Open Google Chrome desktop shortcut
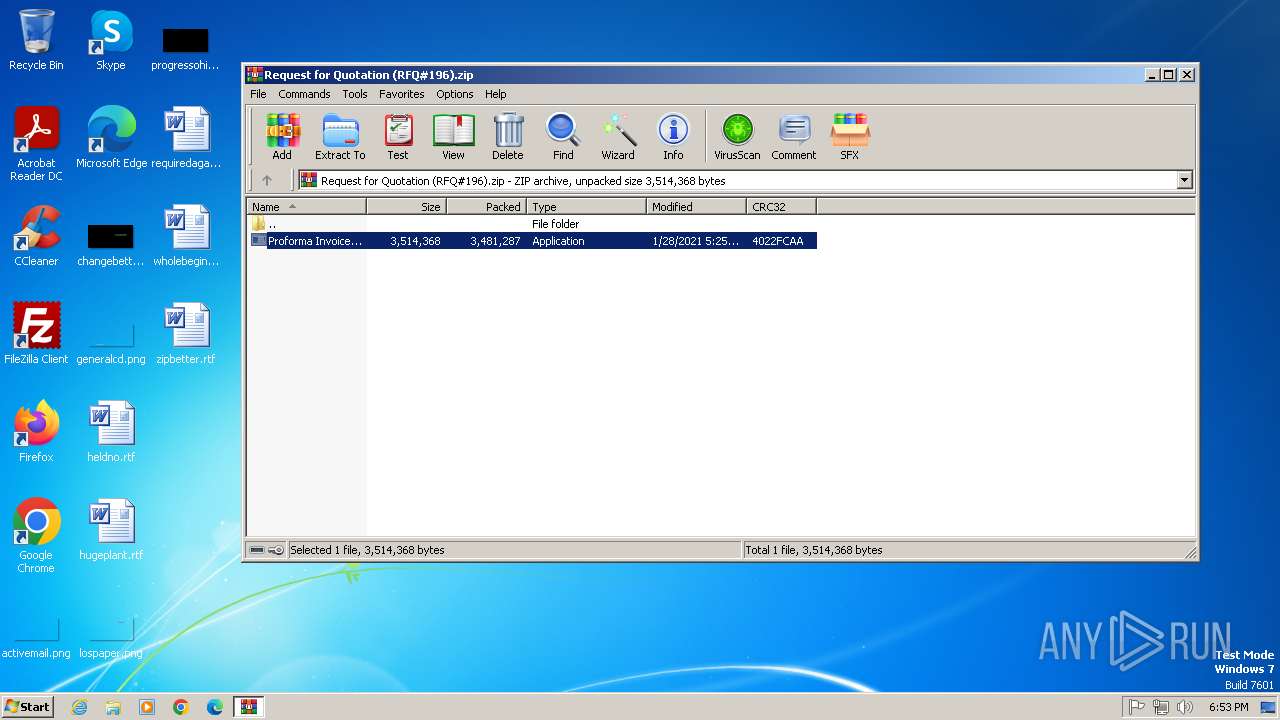Viewport: 1280px width, 720px height. (36, 537)
